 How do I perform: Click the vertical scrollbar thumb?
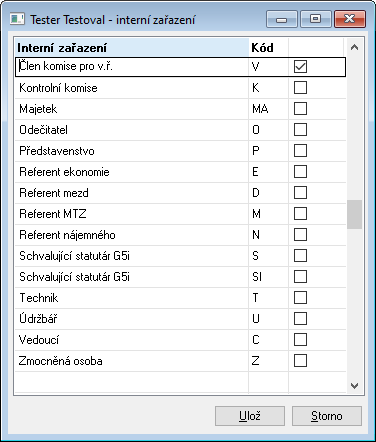[354, 214]
